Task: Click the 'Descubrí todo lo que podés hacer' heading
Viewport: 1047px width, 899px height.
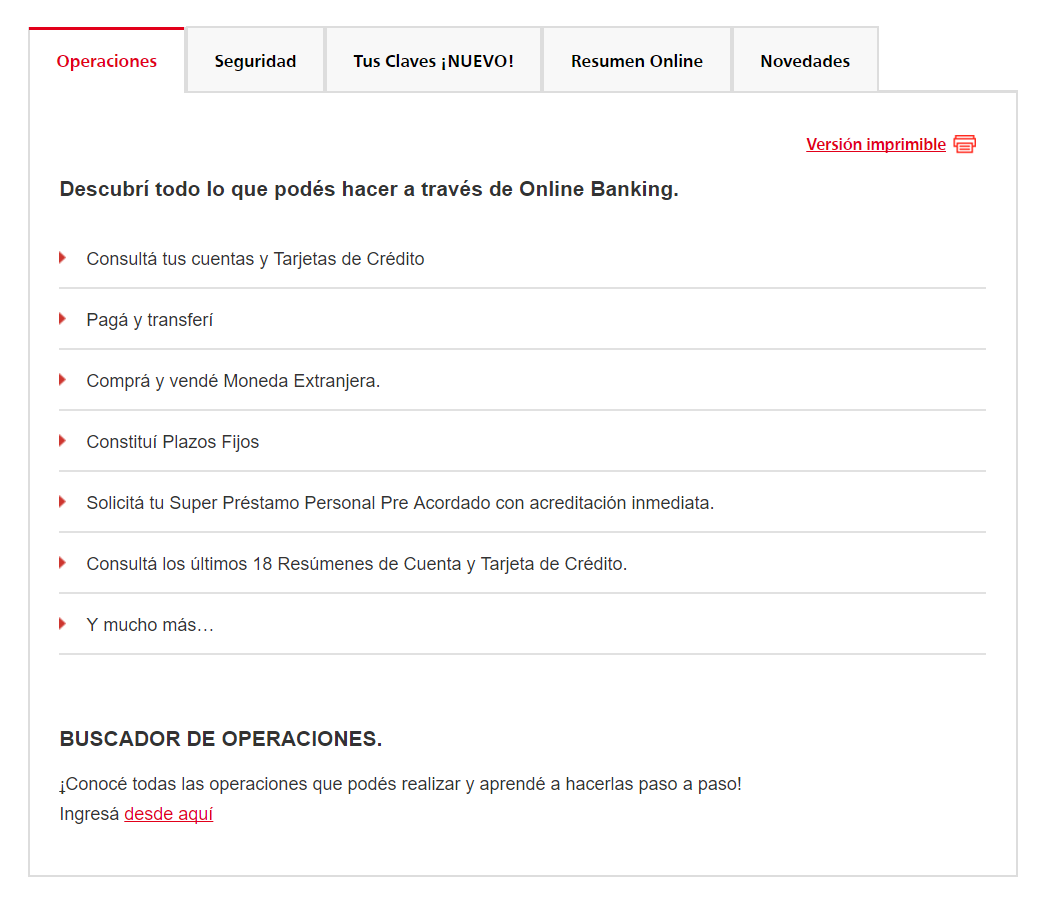Action: pyautogui.click(x=369, y=189)
